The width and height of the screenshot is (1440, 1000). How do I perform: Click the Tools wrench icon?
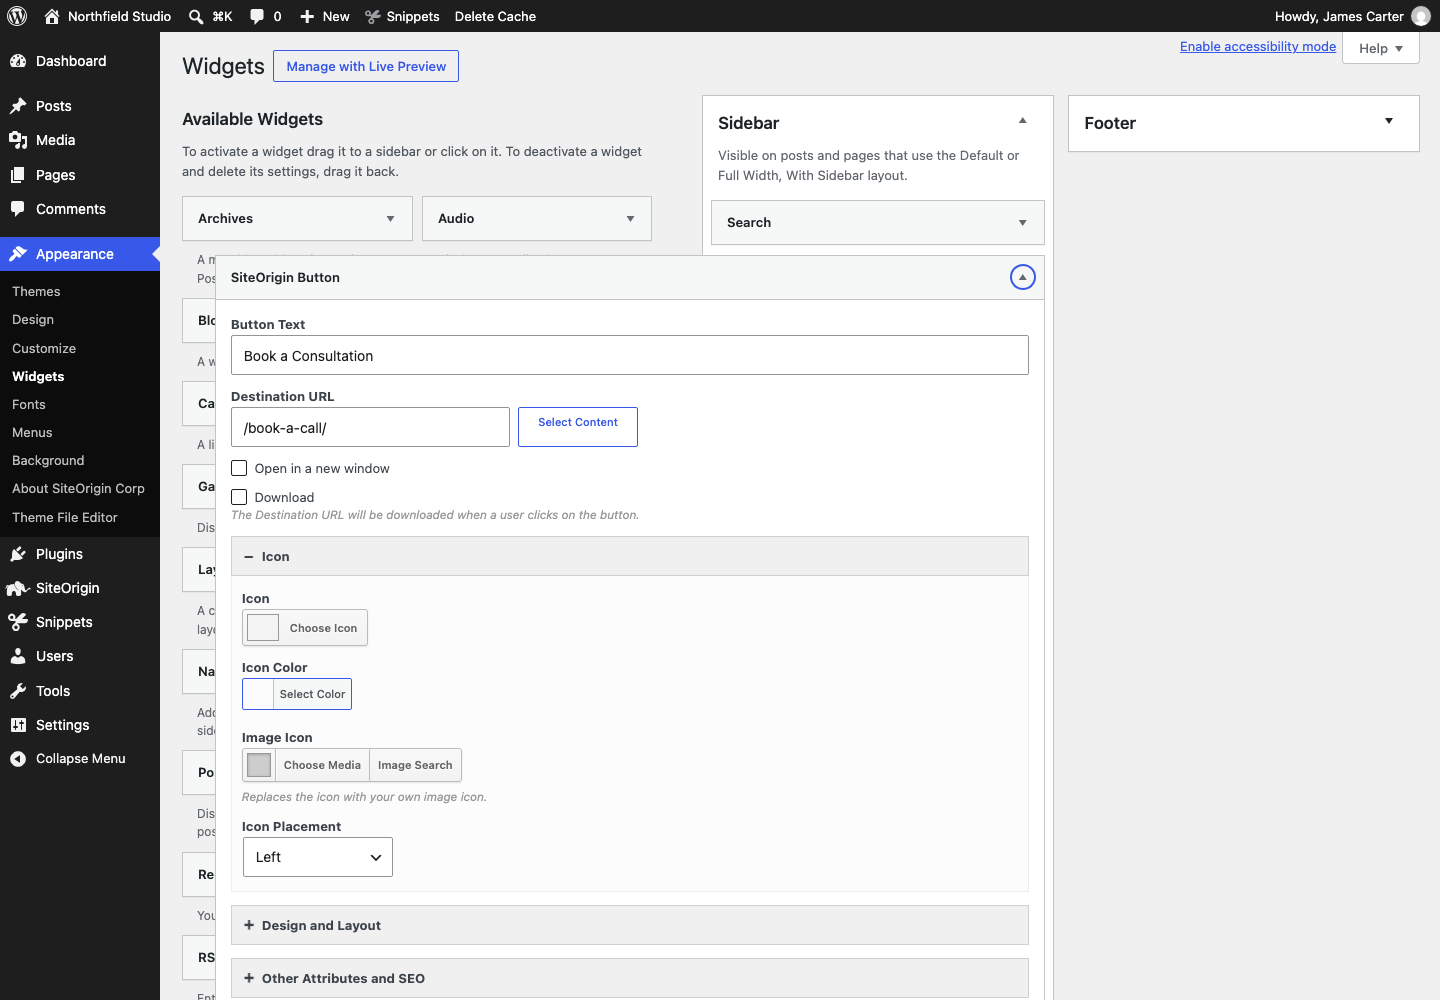[x=18, y=691]
